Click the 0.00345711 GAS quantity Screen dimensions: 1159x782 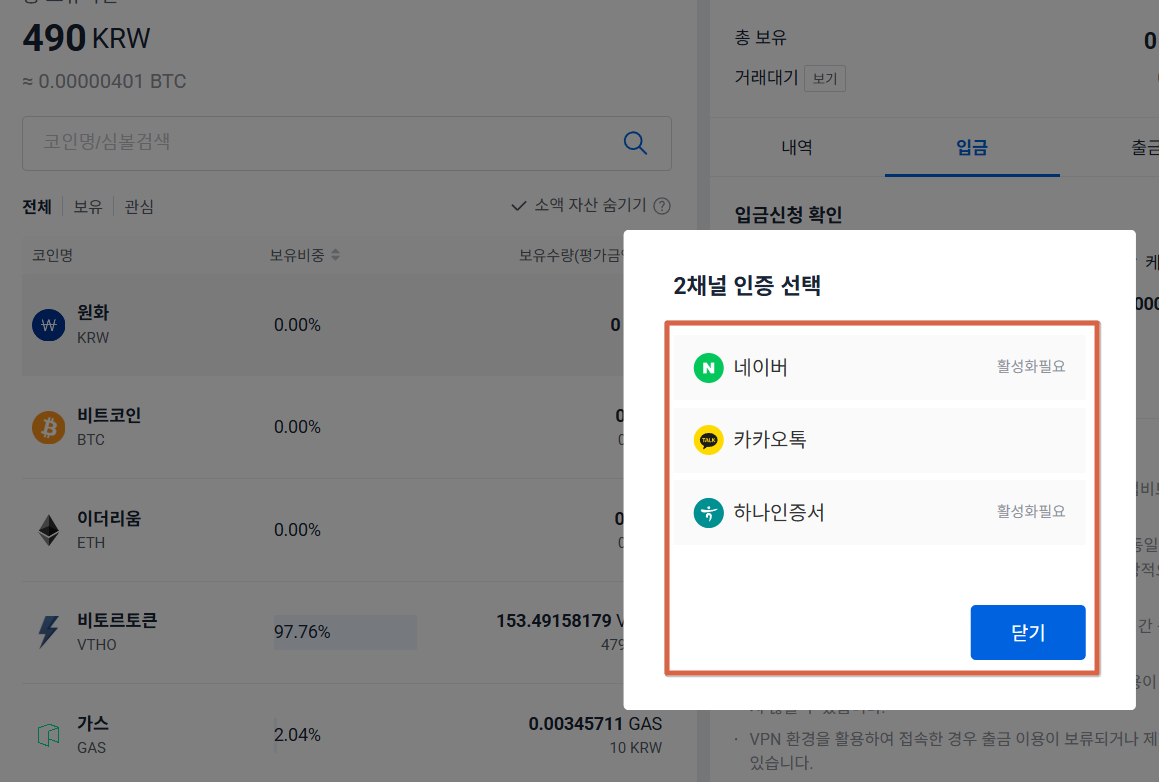(595, 724)
